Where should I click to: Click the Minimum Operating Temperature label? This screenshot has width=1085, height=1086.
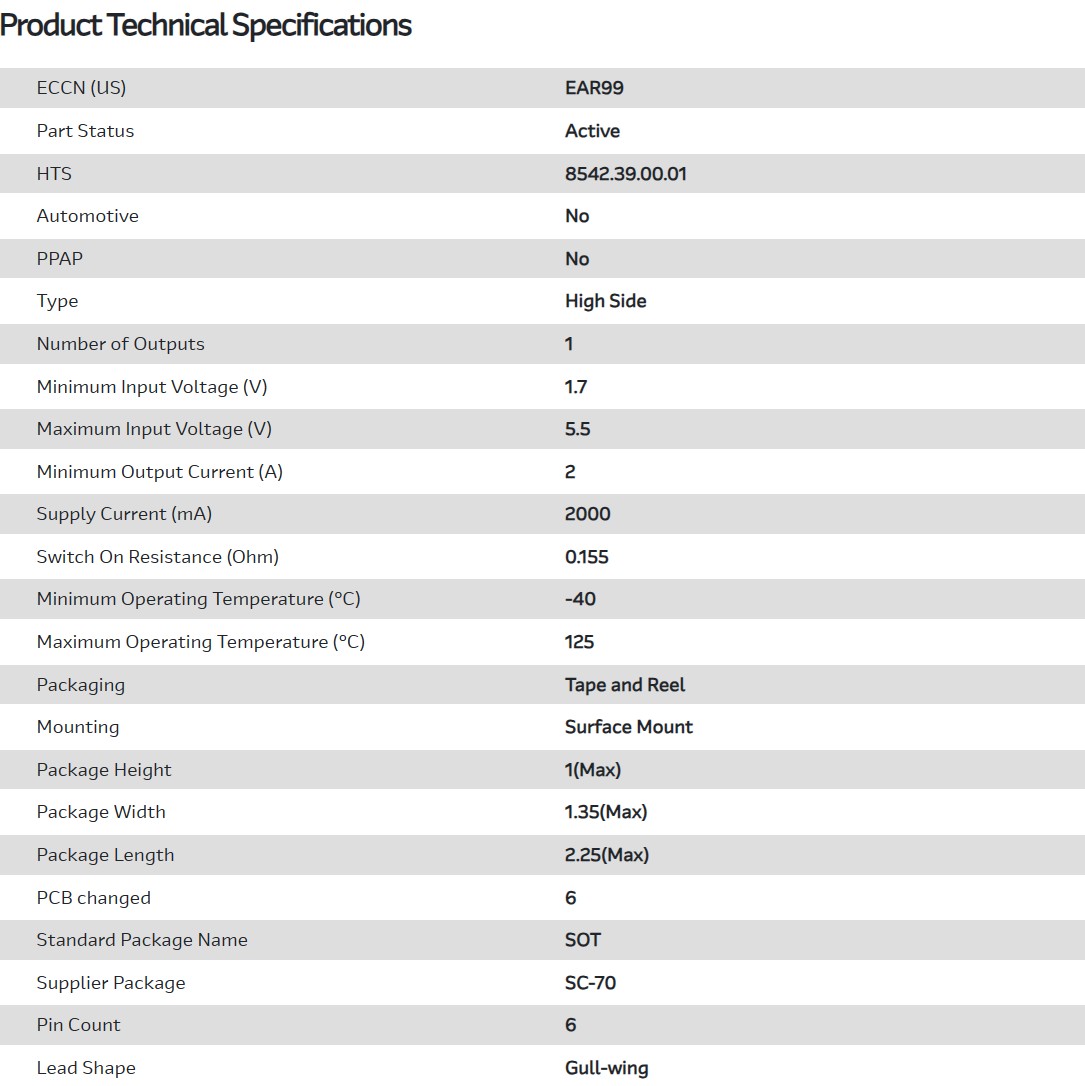click(x=198, y=599)
